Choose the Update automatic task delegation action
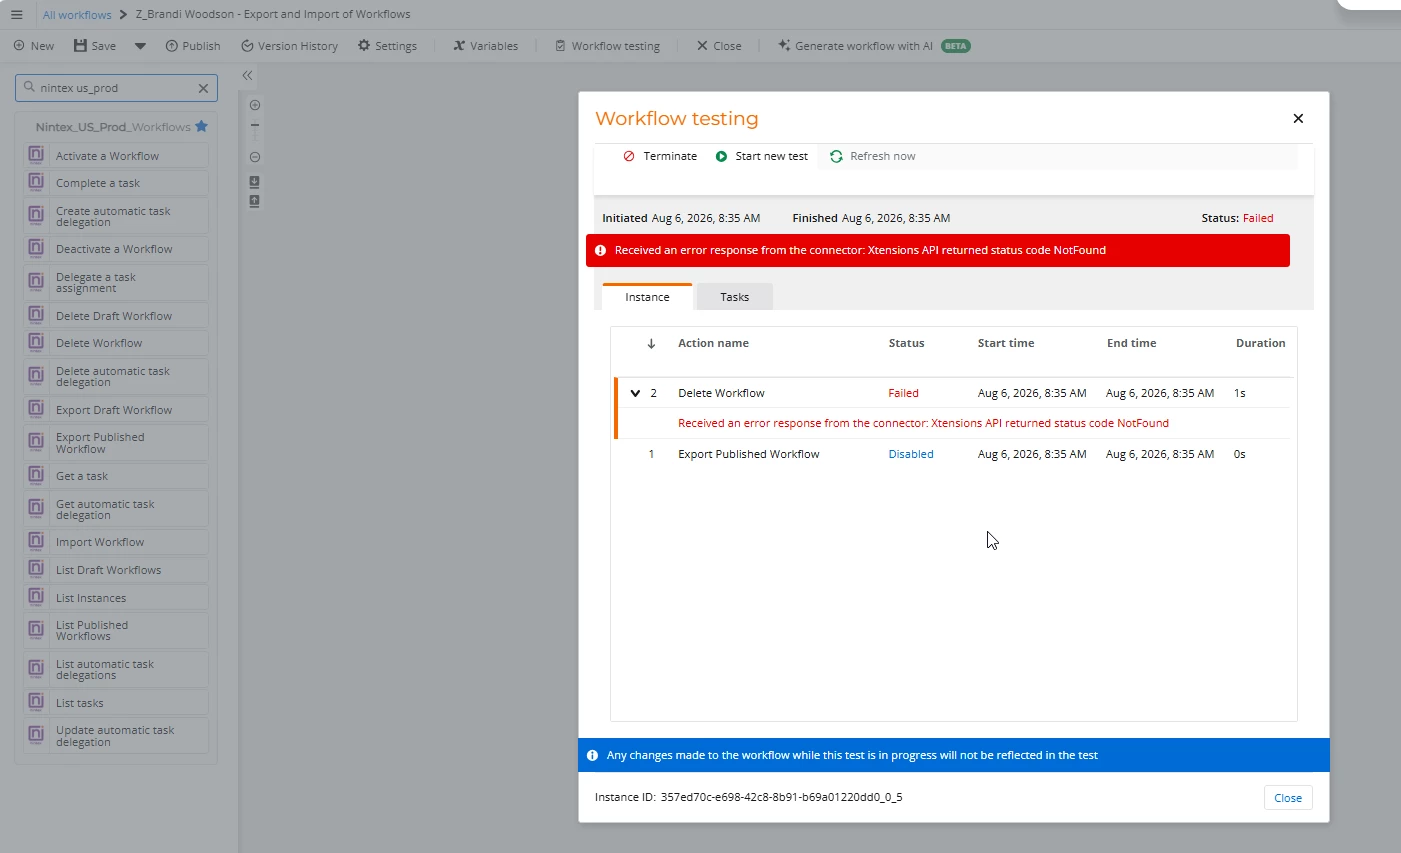The width and height of the screenshot is (1401, 853). (116, 735)
